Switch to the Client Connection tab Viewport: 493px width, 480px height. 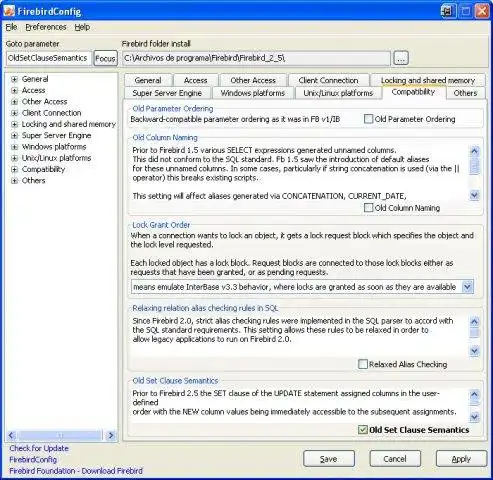click(x=328, y=80)
